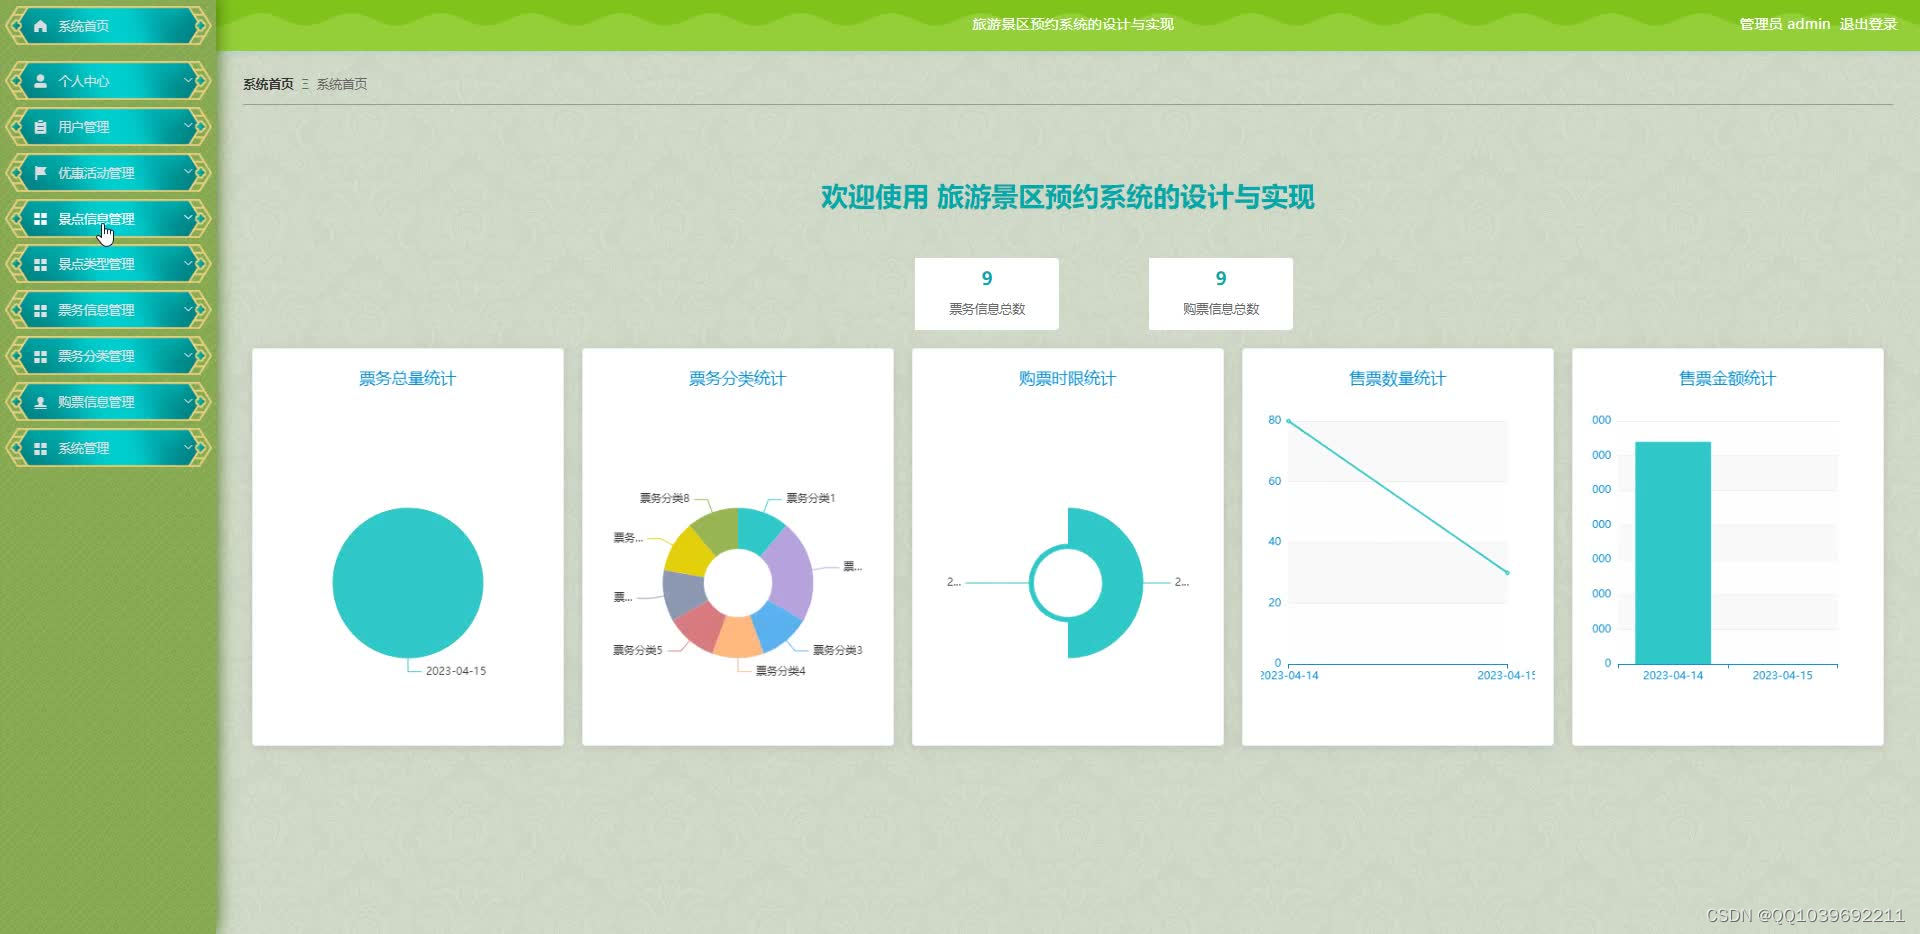Image resolution: width=1920 pixels, height=934 pixels.
Task: Click the 购票信息总数 count card
Action: pos(1221,294)
